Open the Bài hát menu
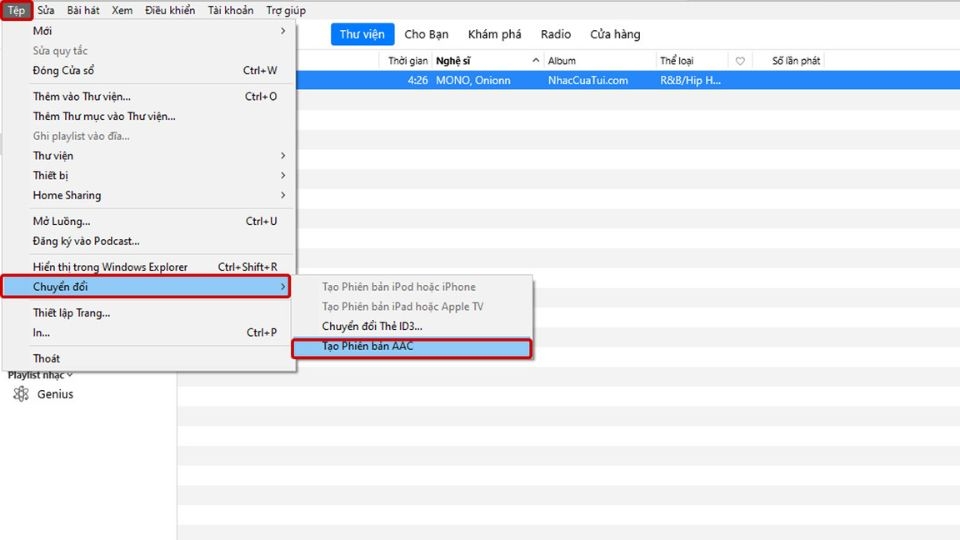960x540 pixels. [x=83, y=10]
